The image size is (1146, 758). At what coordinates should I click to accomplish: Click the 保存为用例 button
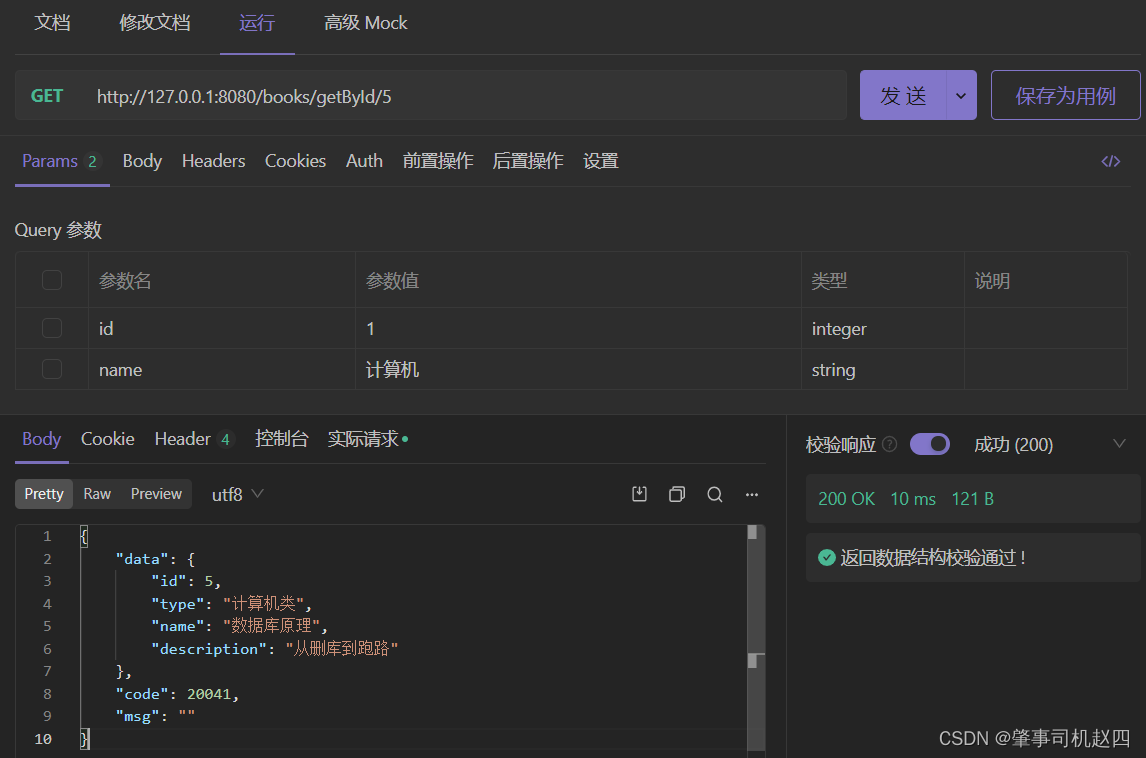click(1065, 96)
